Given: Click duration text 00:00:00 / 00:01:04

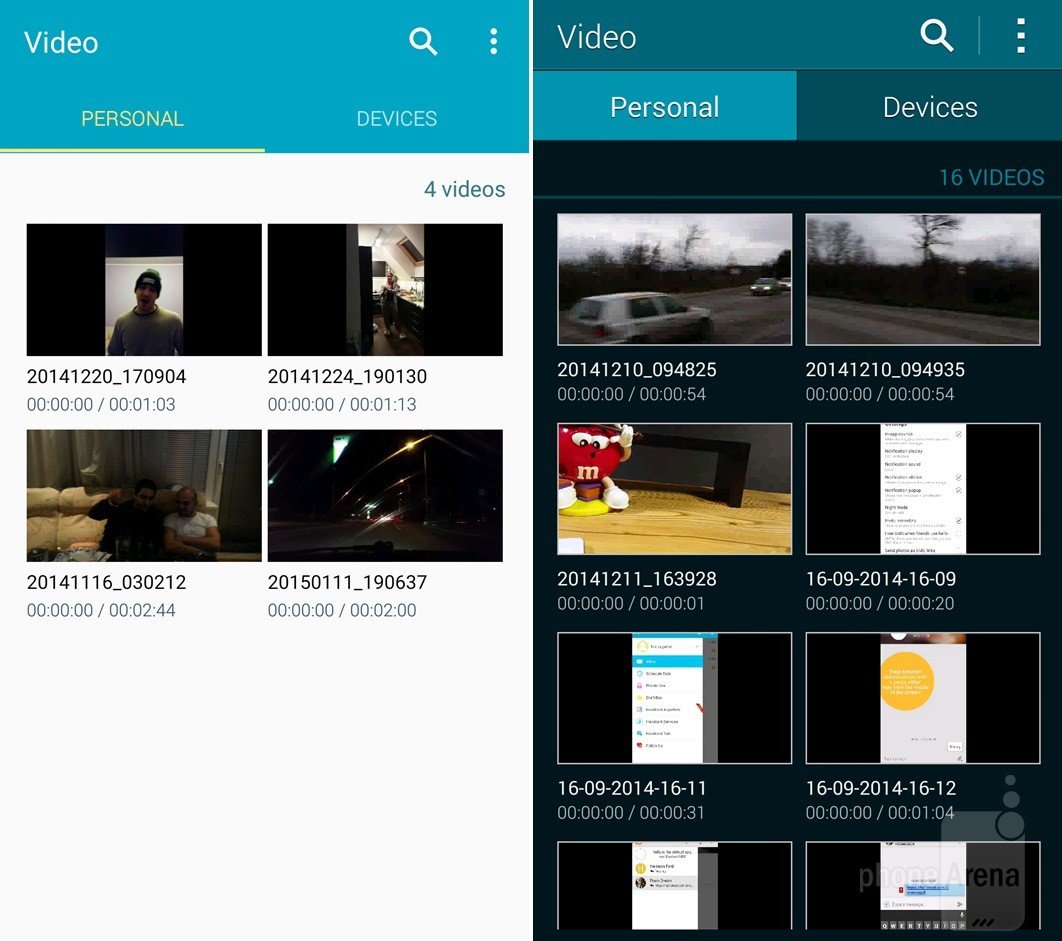Looking at the screenshot, I should [x=880, y=813].
